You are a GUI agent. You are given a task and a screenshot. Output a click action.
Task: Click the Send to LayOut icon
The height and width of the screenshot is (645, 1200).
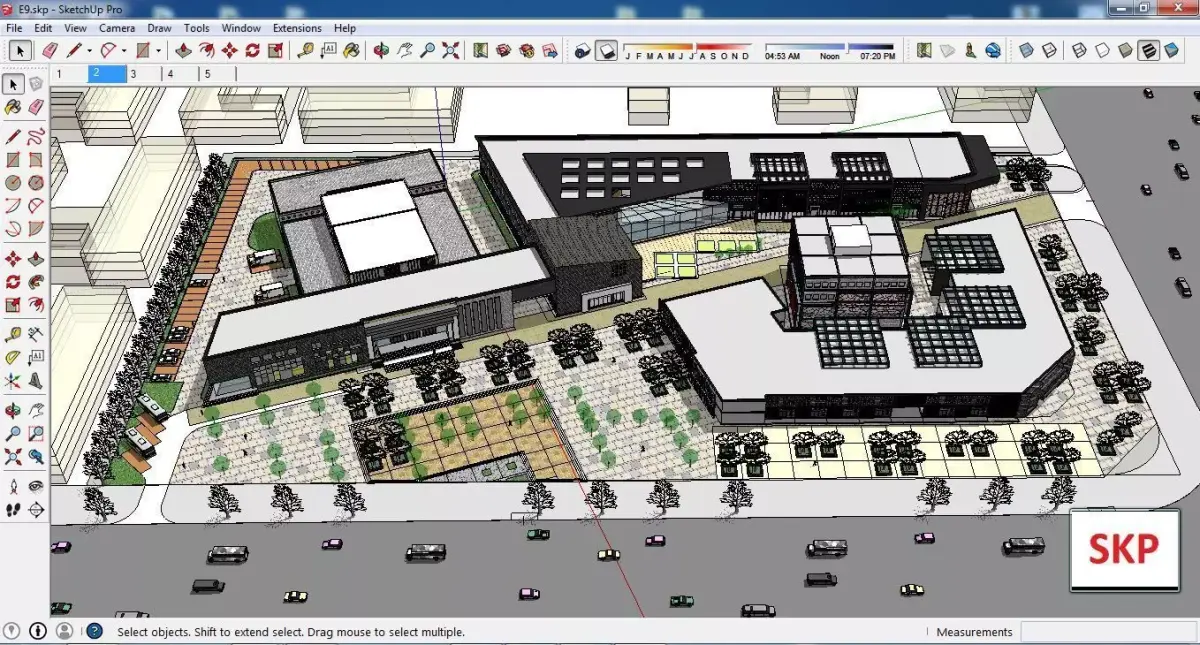click(550, 50)
